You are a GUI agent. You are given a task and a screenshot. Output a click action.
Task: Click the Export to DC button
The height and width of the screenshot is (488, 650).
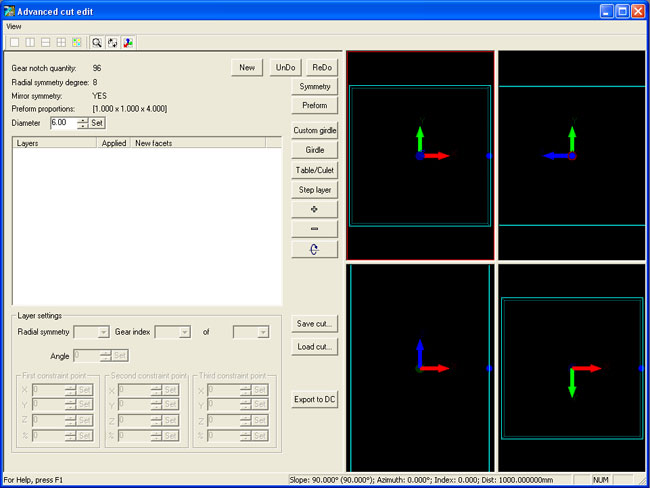click(x=314, y=400)
